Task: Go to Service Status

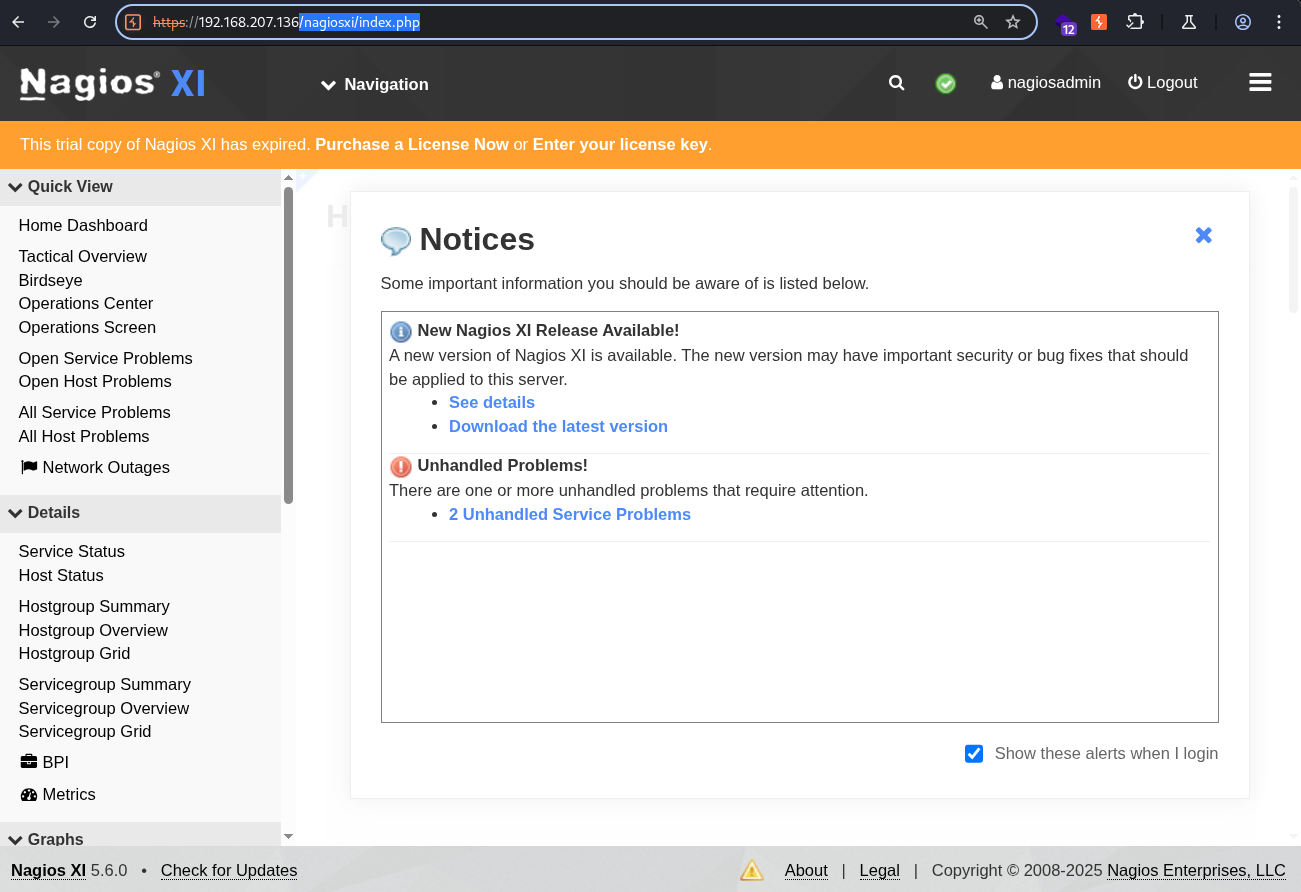Action: coord(71,551)
